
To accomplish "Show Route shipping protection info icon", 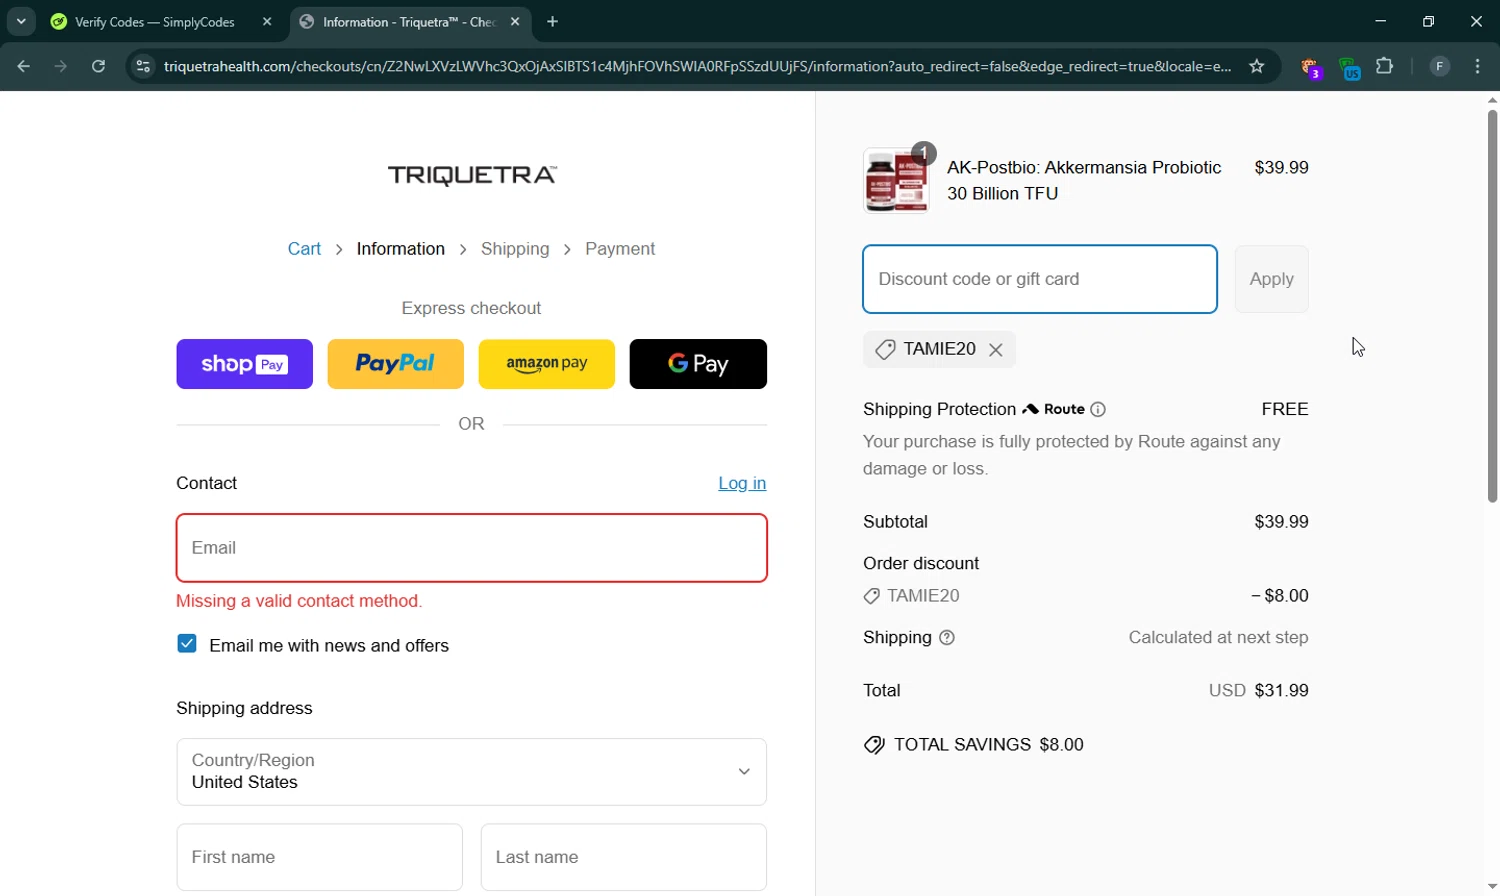I will click(1098, 409).
